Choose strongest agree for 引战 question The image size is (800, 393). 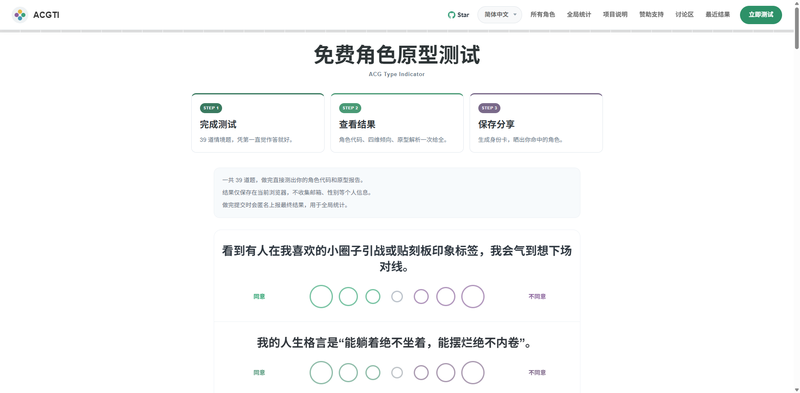tap(321, 297)
